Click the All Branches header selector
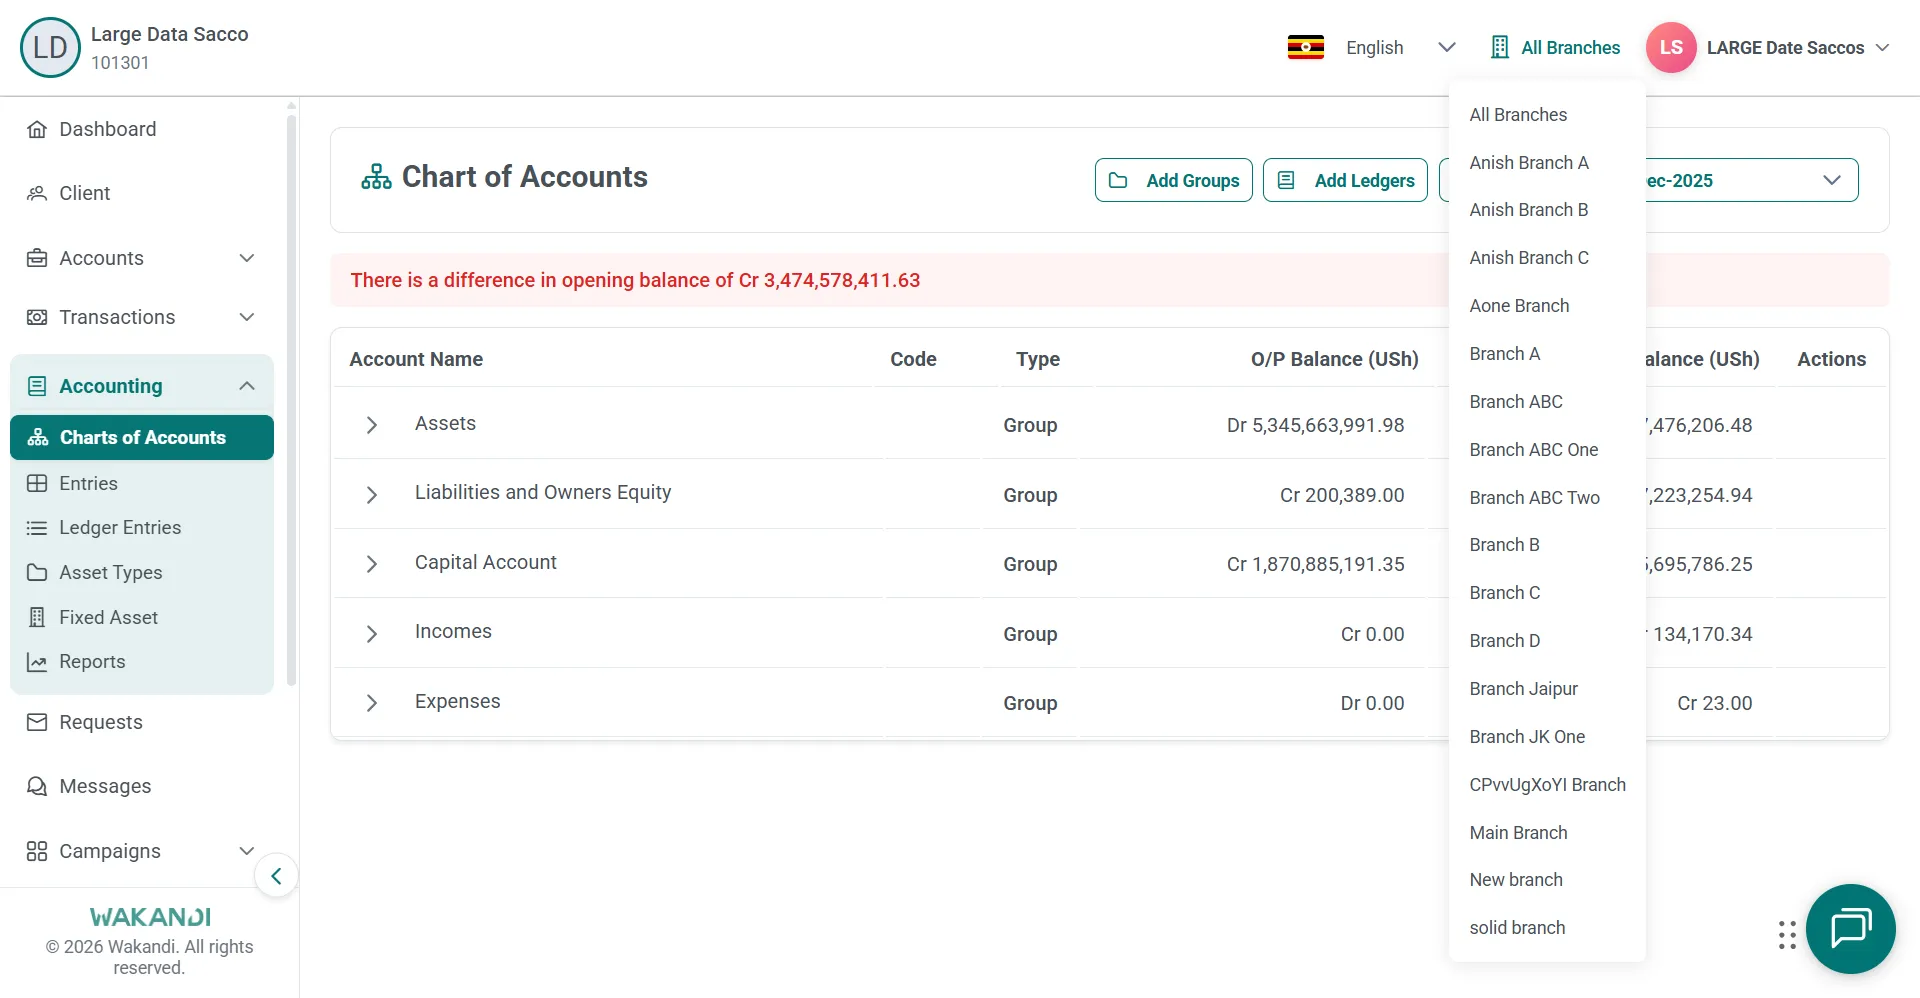The width and height of the screenshot is (1920, 998). 1555,47
